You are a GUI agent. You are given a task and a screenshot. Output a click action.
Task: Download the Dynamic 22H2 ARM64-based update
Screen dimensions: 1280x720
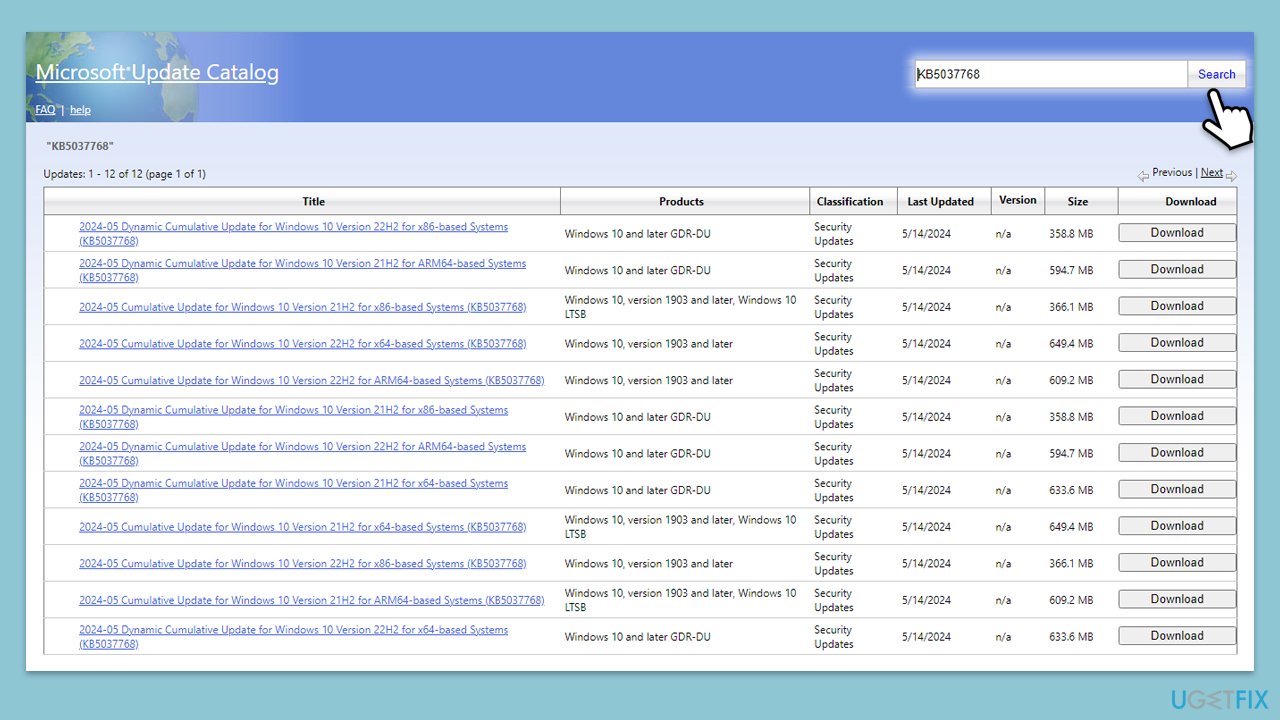1177,452
